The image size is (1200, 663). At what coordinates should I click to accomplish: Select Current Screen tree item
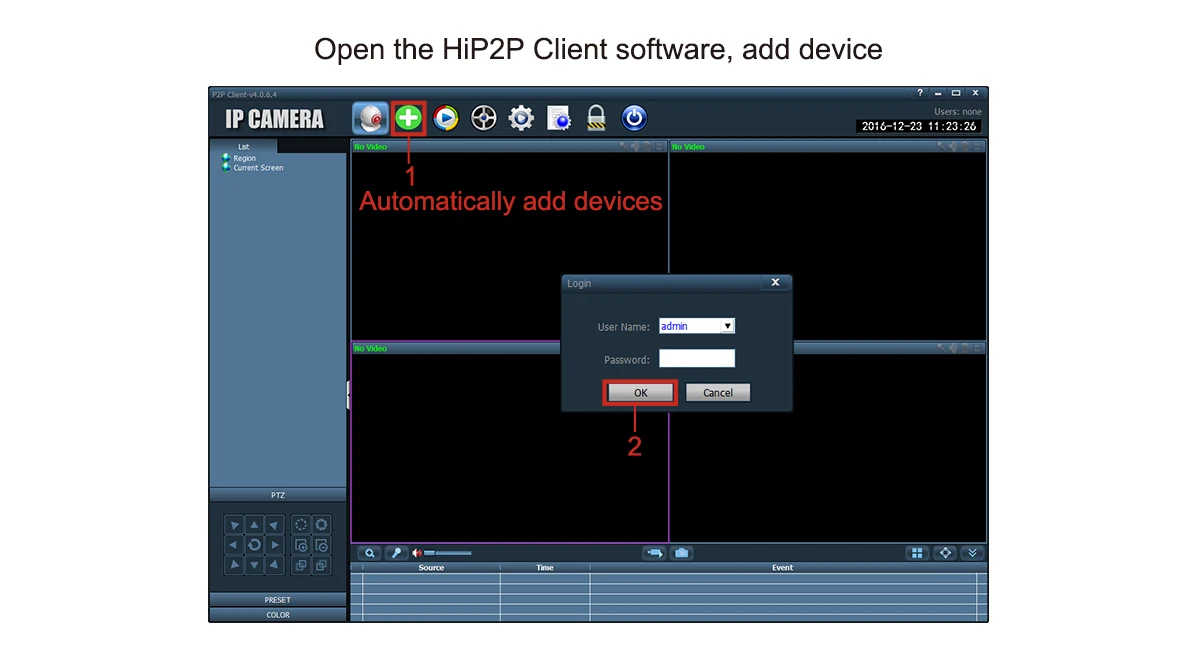258,168
